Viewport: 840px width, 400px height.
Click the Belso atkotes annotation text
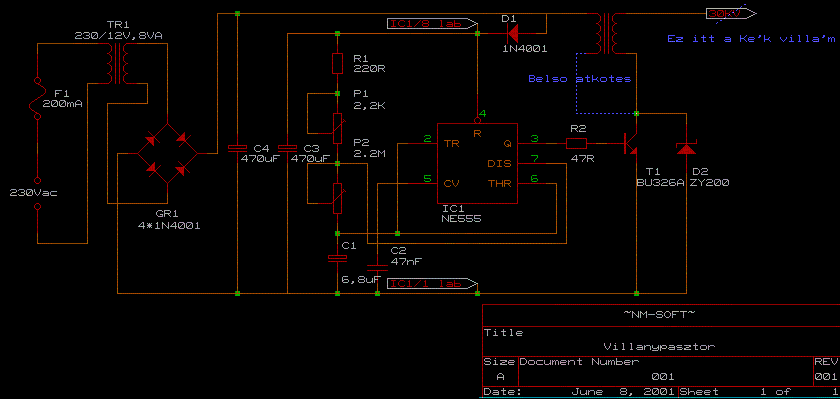pos(579,79)
